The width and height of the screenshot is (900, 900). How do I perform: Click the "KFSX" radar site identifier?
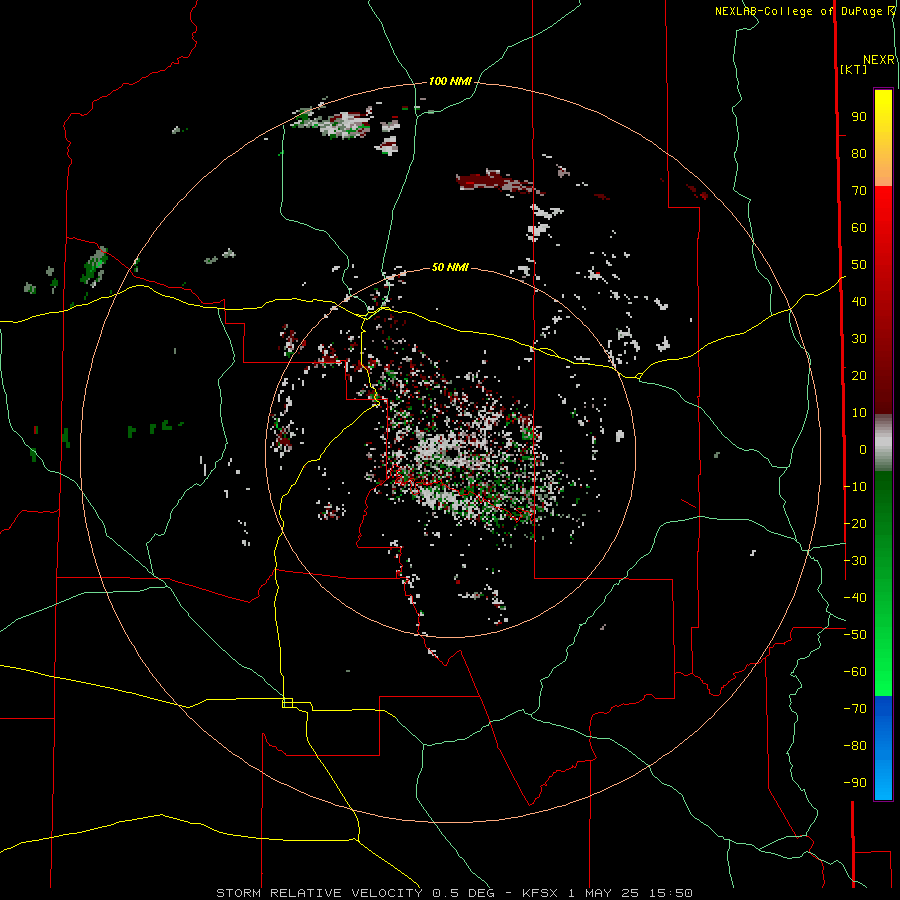(540, 893)
